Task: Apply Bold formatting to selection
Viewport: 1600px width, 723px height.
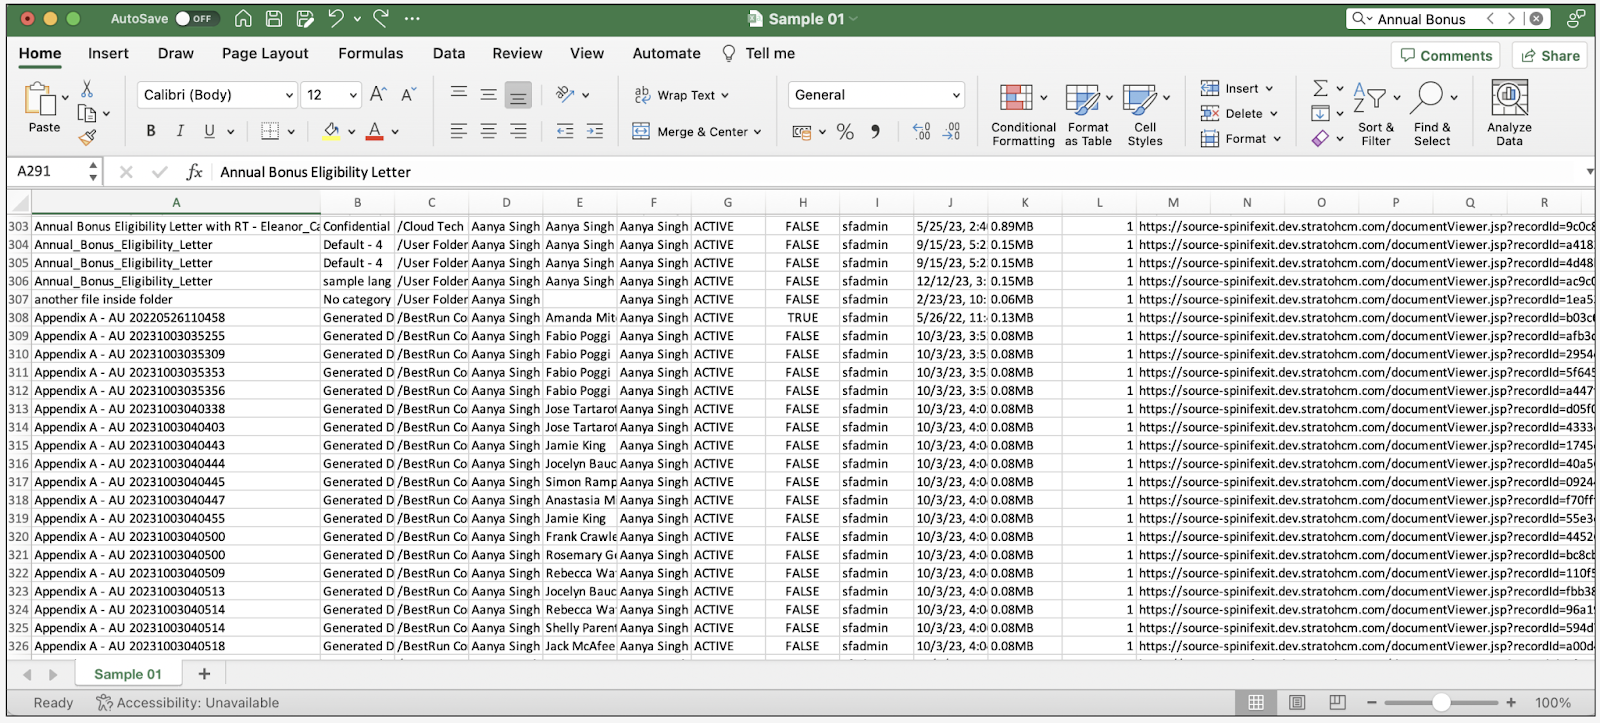Action: coord(151,131)
